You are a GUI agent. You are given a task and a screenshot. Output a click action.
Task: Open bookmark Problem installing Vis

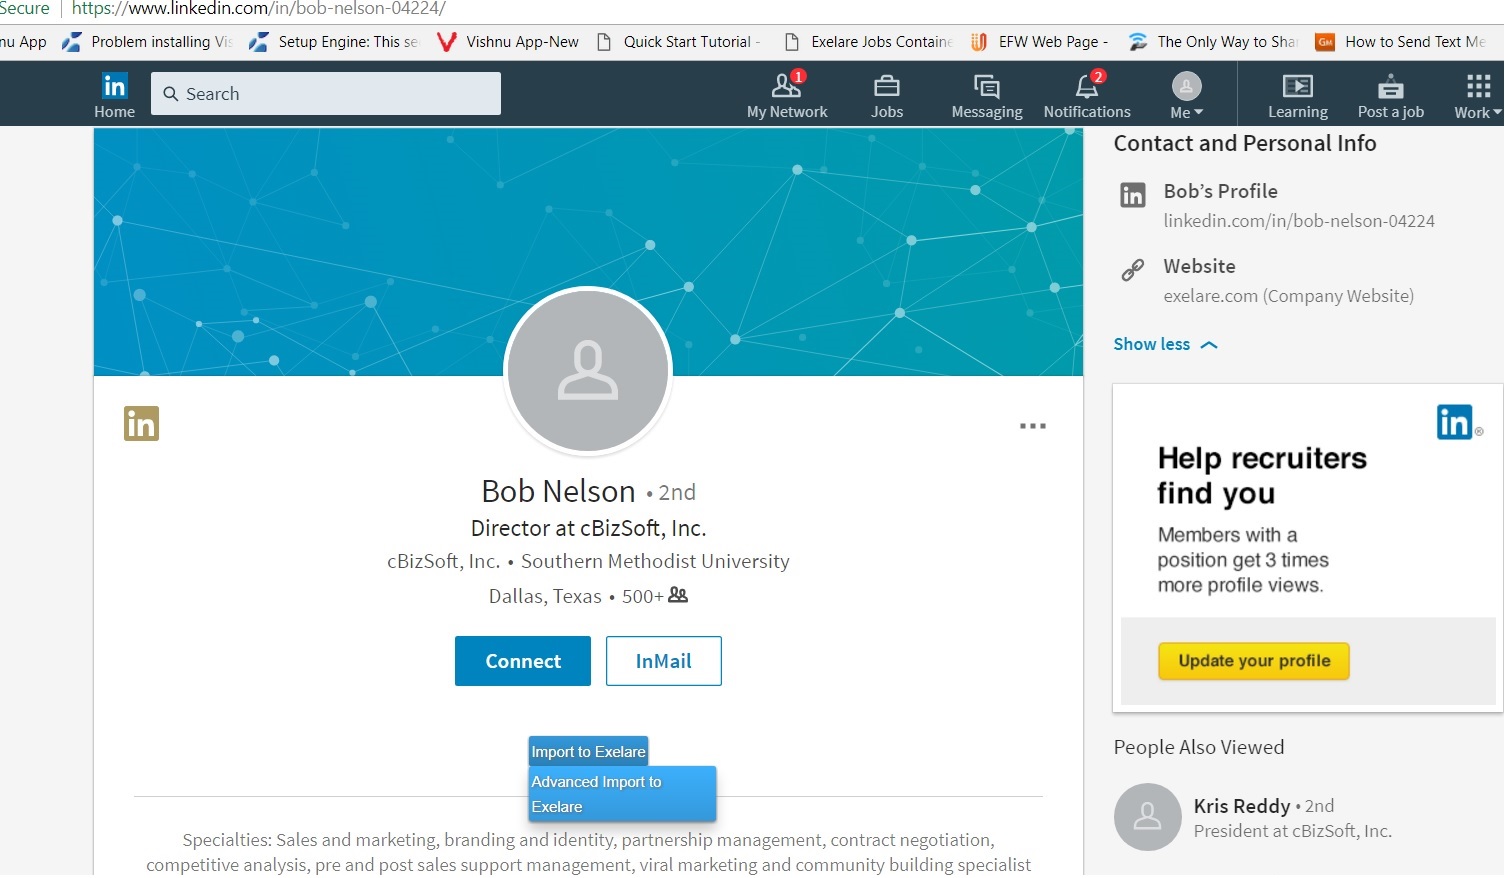(148, 42)
